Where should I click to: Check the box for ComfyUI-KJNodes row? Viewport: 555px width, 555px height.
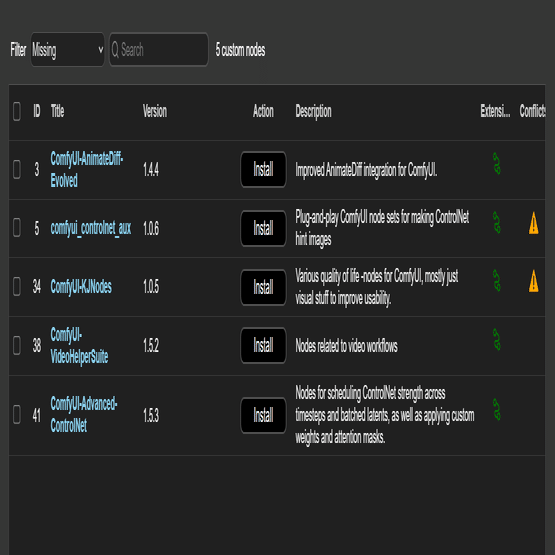[x=17, y=286]
